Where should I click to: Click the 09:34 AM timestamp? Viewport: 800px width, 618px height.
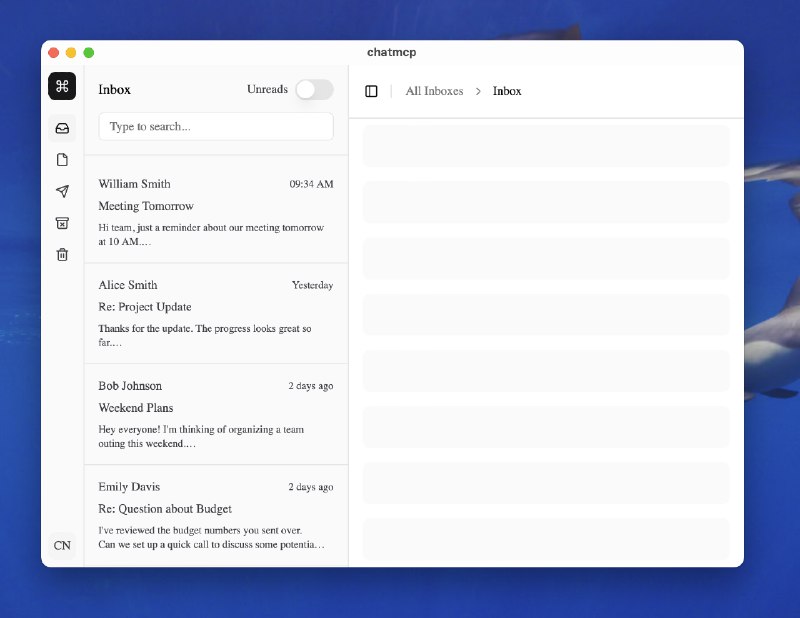click(311, 184)
